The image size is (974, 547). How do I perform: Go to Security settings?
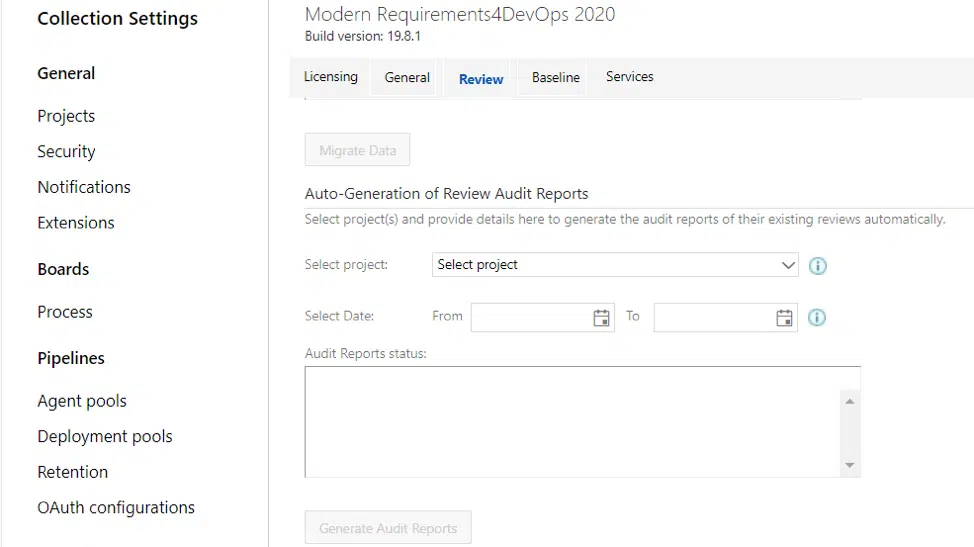pos(66,152)
